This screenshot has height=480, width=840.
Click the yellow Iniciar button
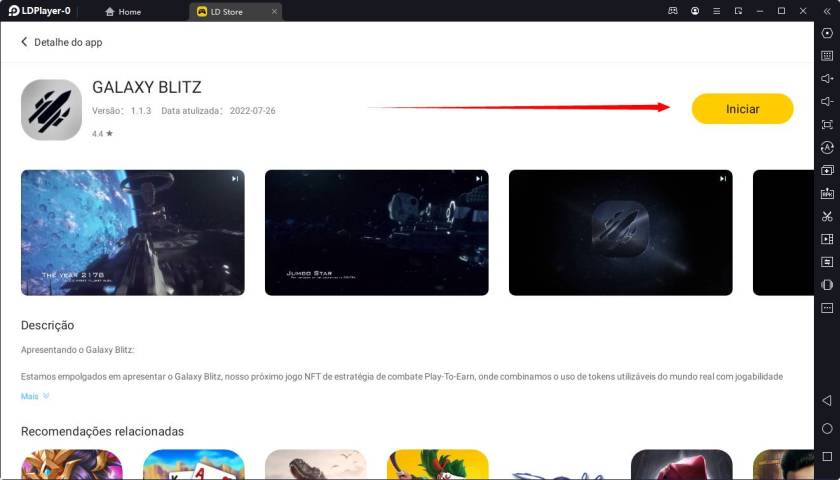tap(742, 109)
